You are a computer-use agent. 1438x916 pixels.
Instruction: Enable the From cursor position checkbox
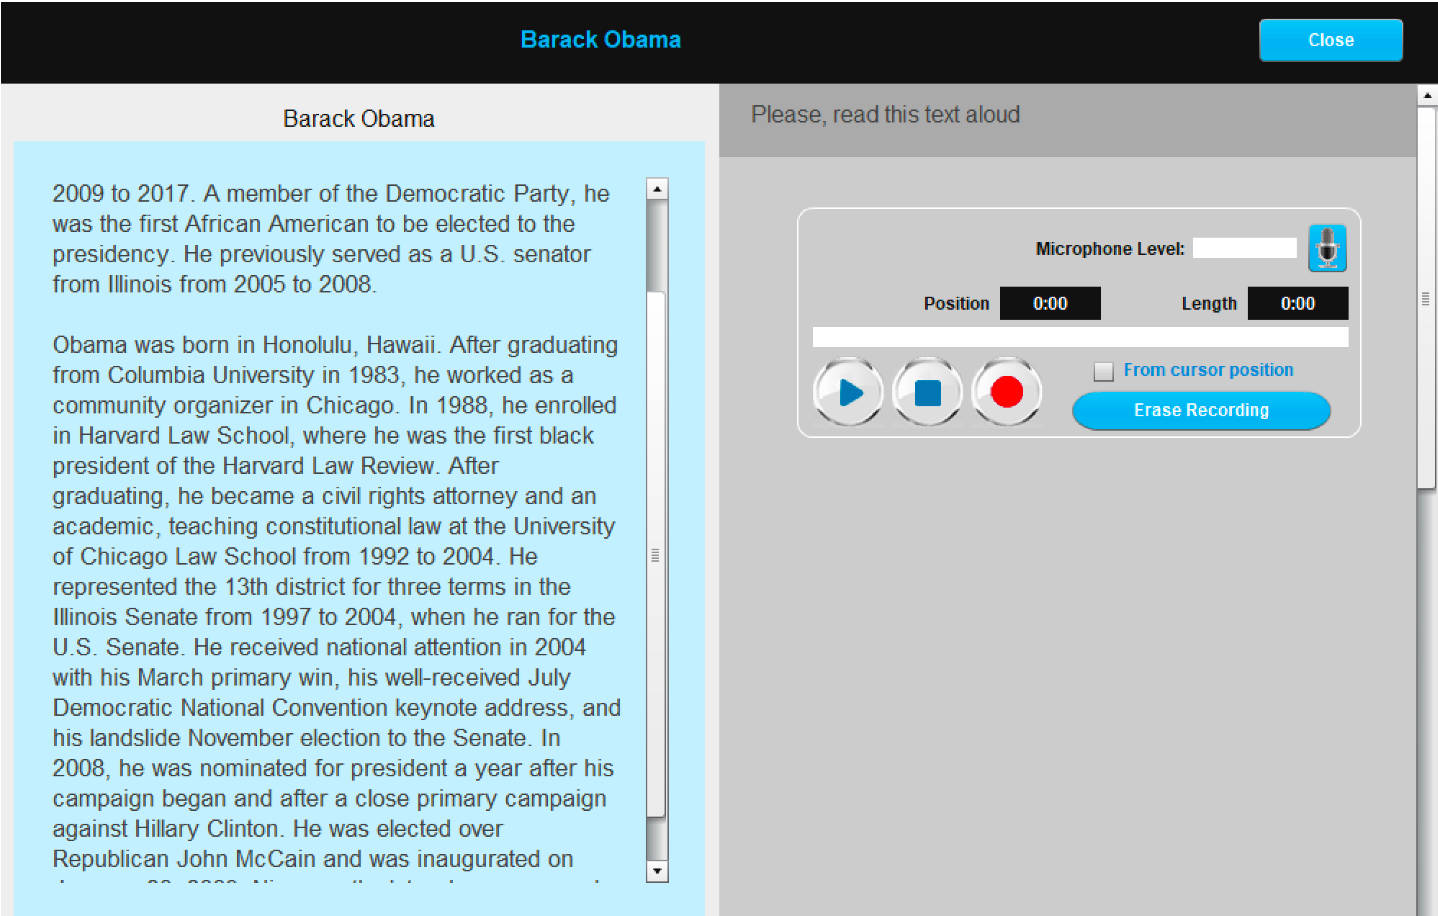(x=1104, y=371)
